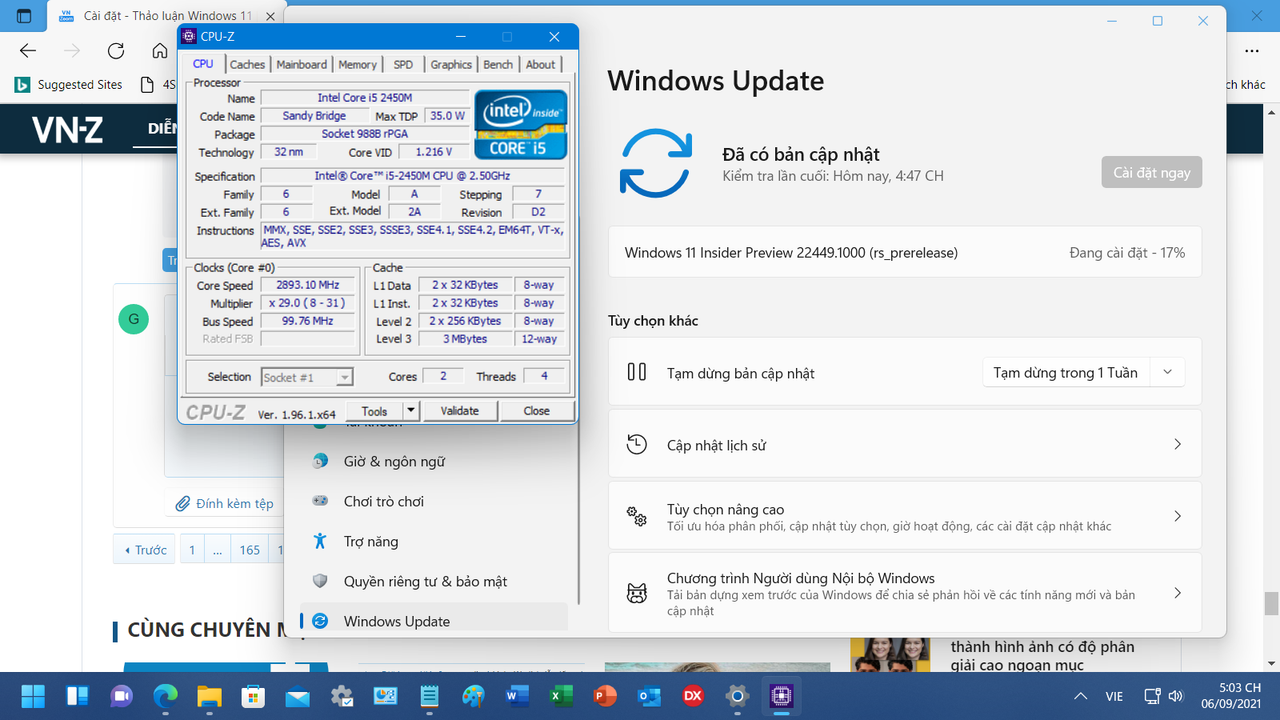This screenshot has height=720, width=1280.
Task: Open the Caches tab in CPU-Z
Action: click(247, 64)
